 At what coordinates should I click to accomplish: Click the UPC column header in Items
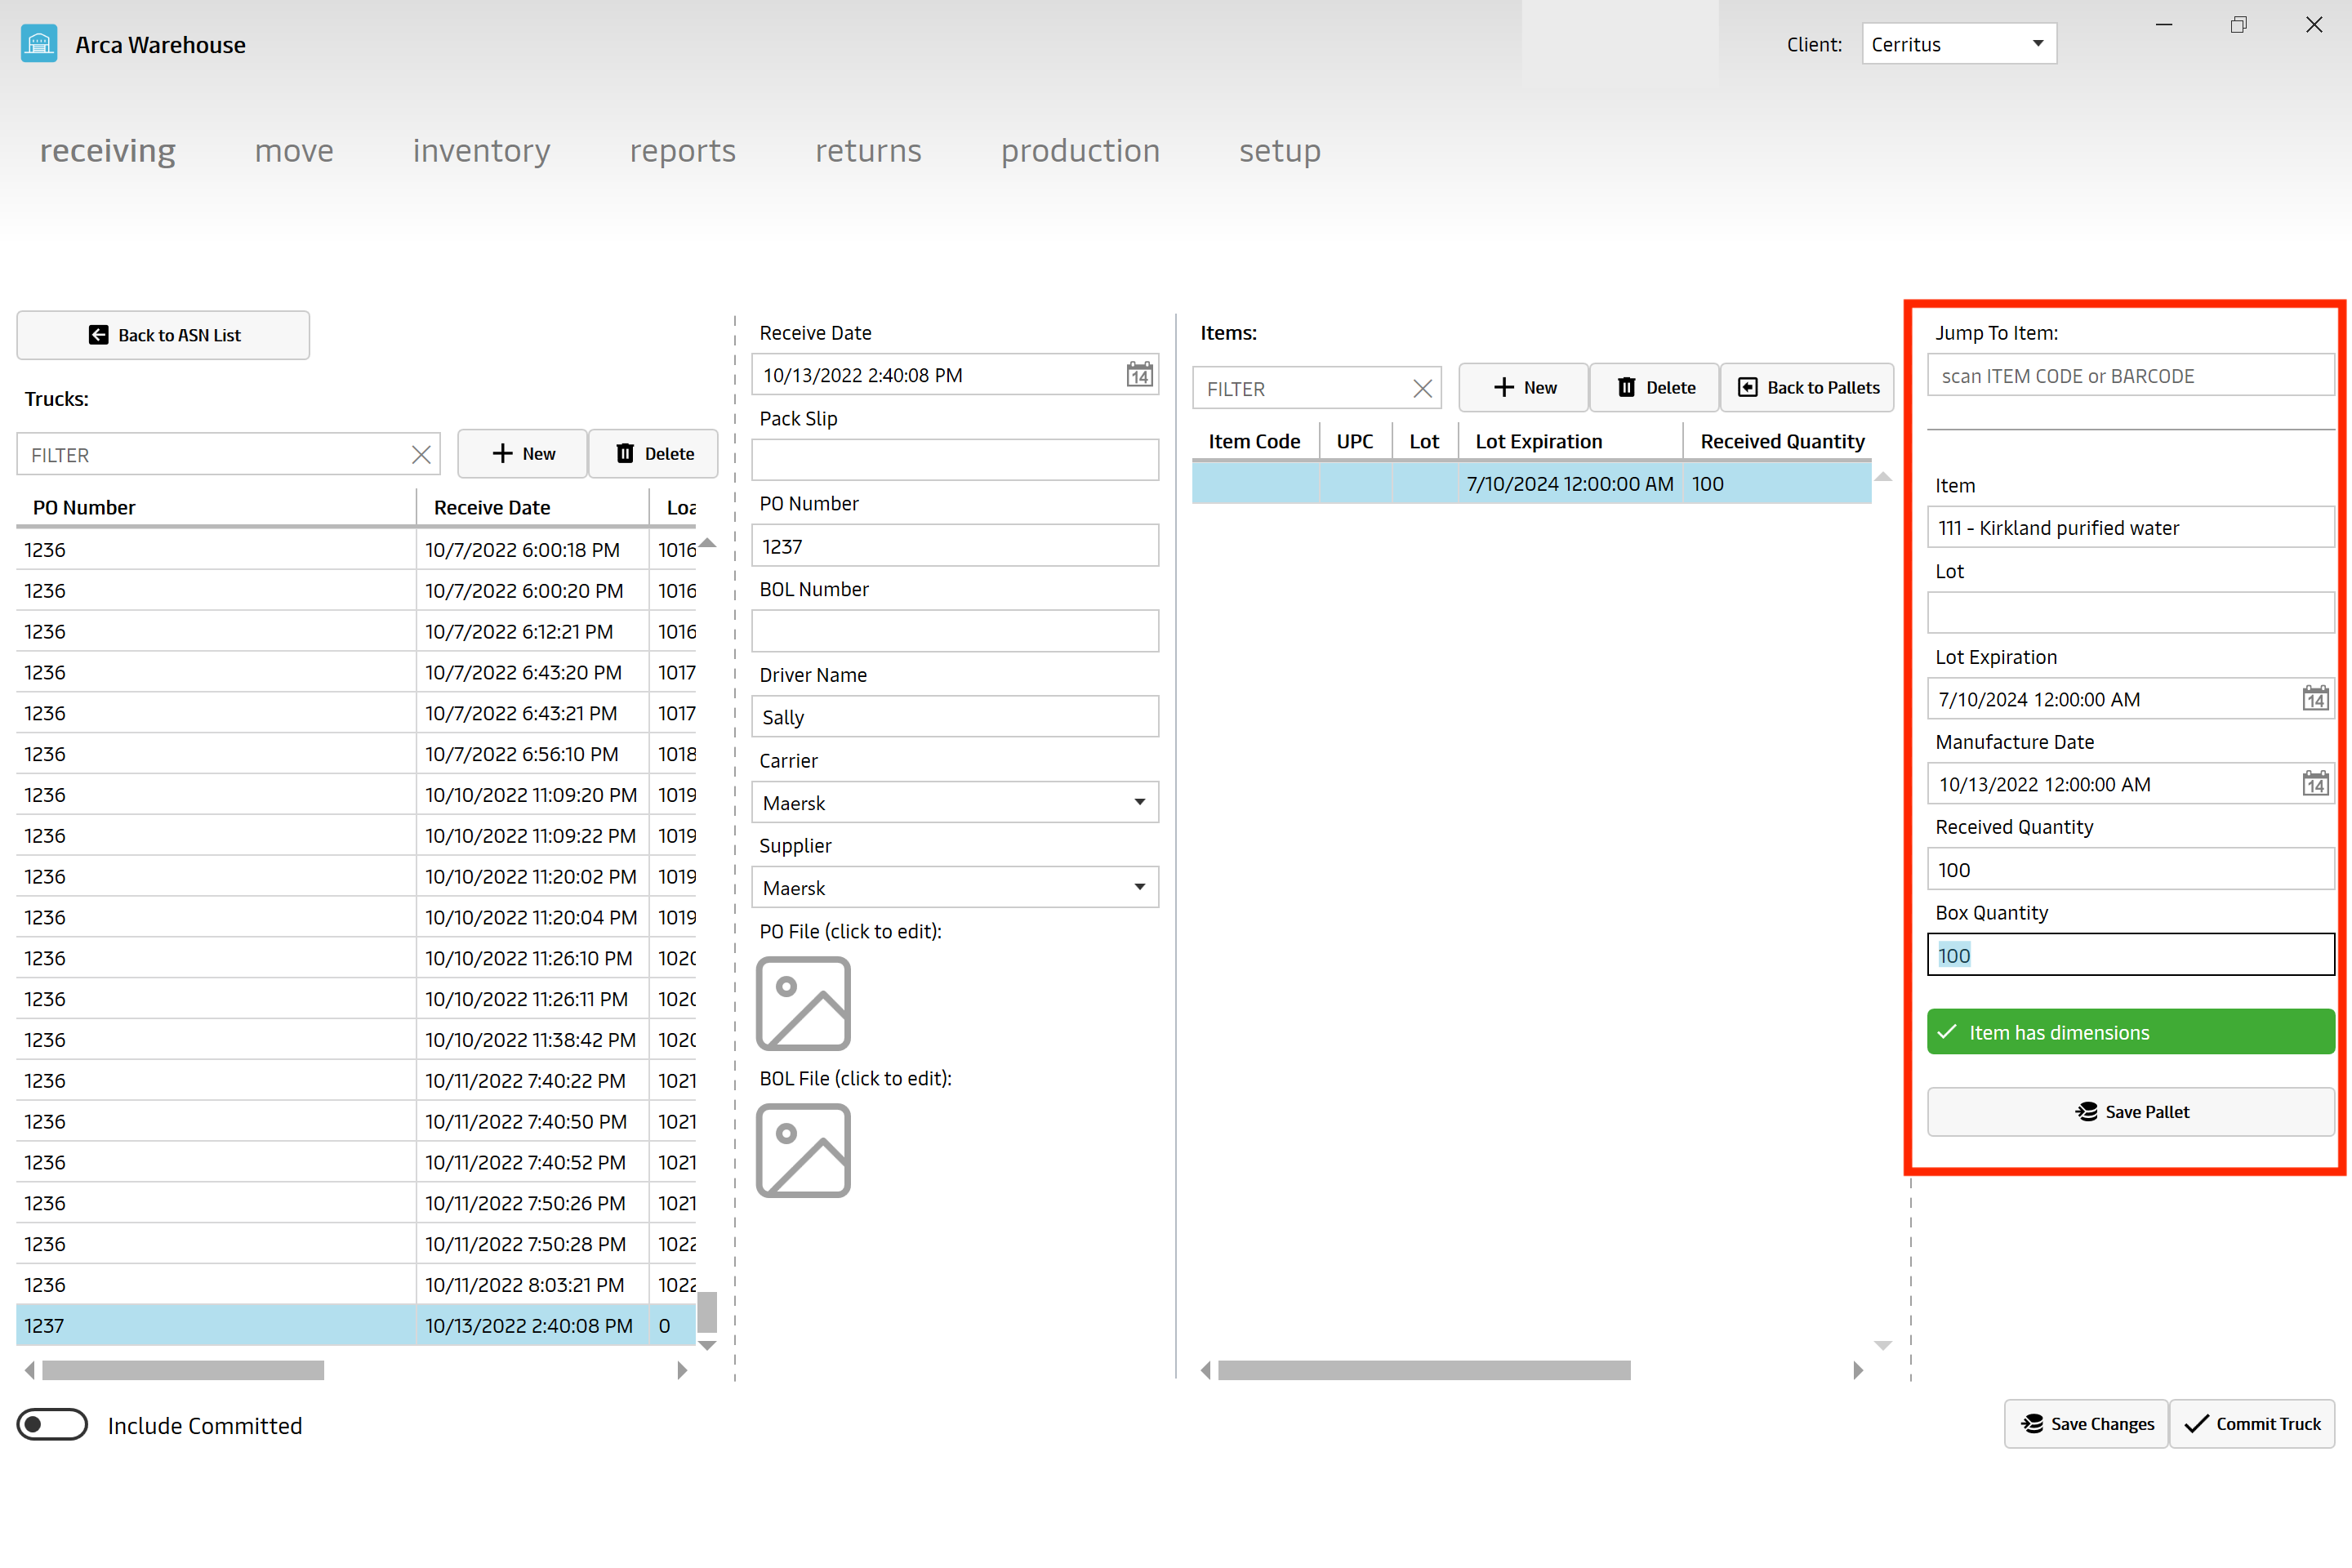point(1355,441)
